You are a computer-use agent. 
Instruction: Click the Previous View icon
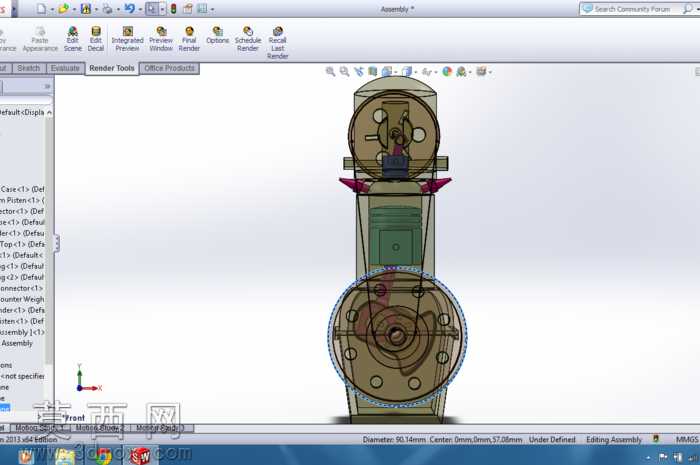(x=358, y=71)
